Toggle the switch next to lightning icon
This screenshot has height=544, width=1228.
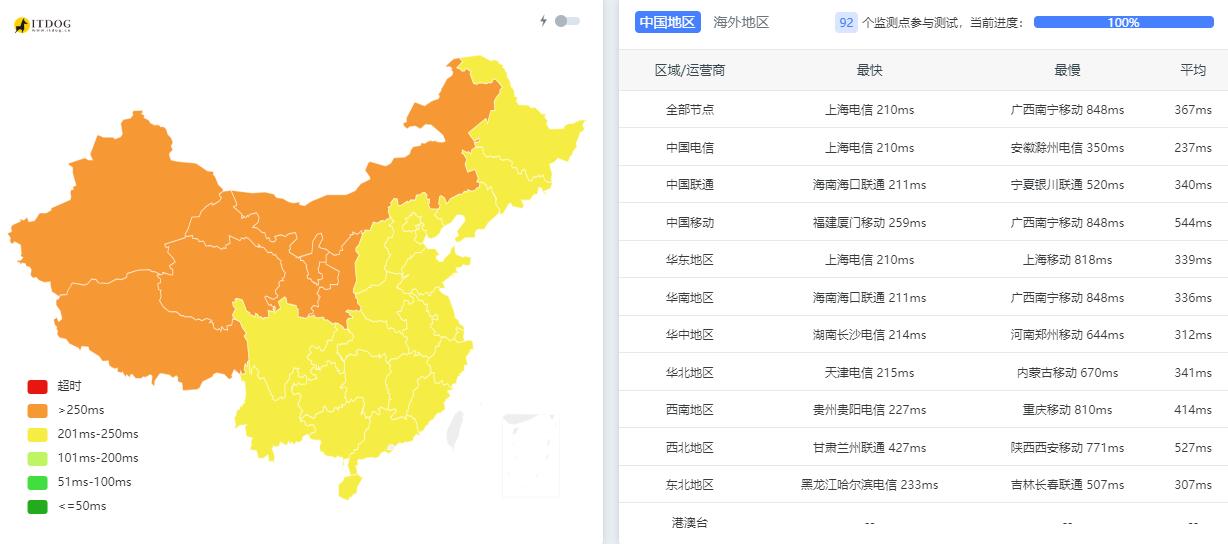click(567, 21)
